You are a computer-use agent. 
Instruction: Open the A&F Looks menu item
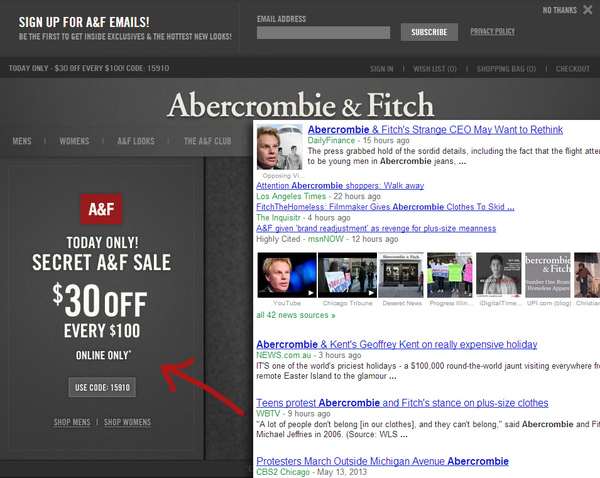(136, 141)
